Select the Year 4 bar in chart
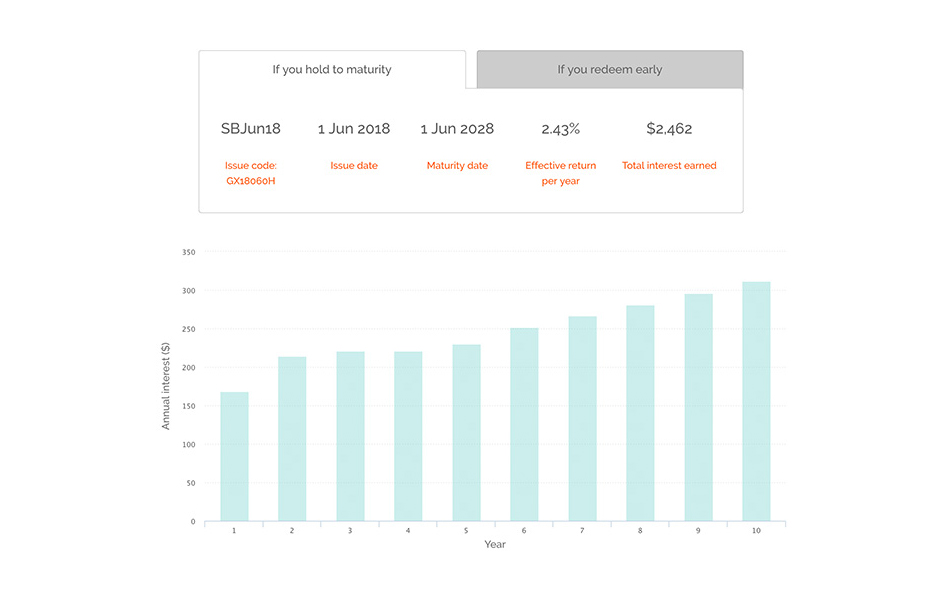Image resolution: width=940 pixels, height=600 pixels. pyautogui.click(x=408, y=436)
